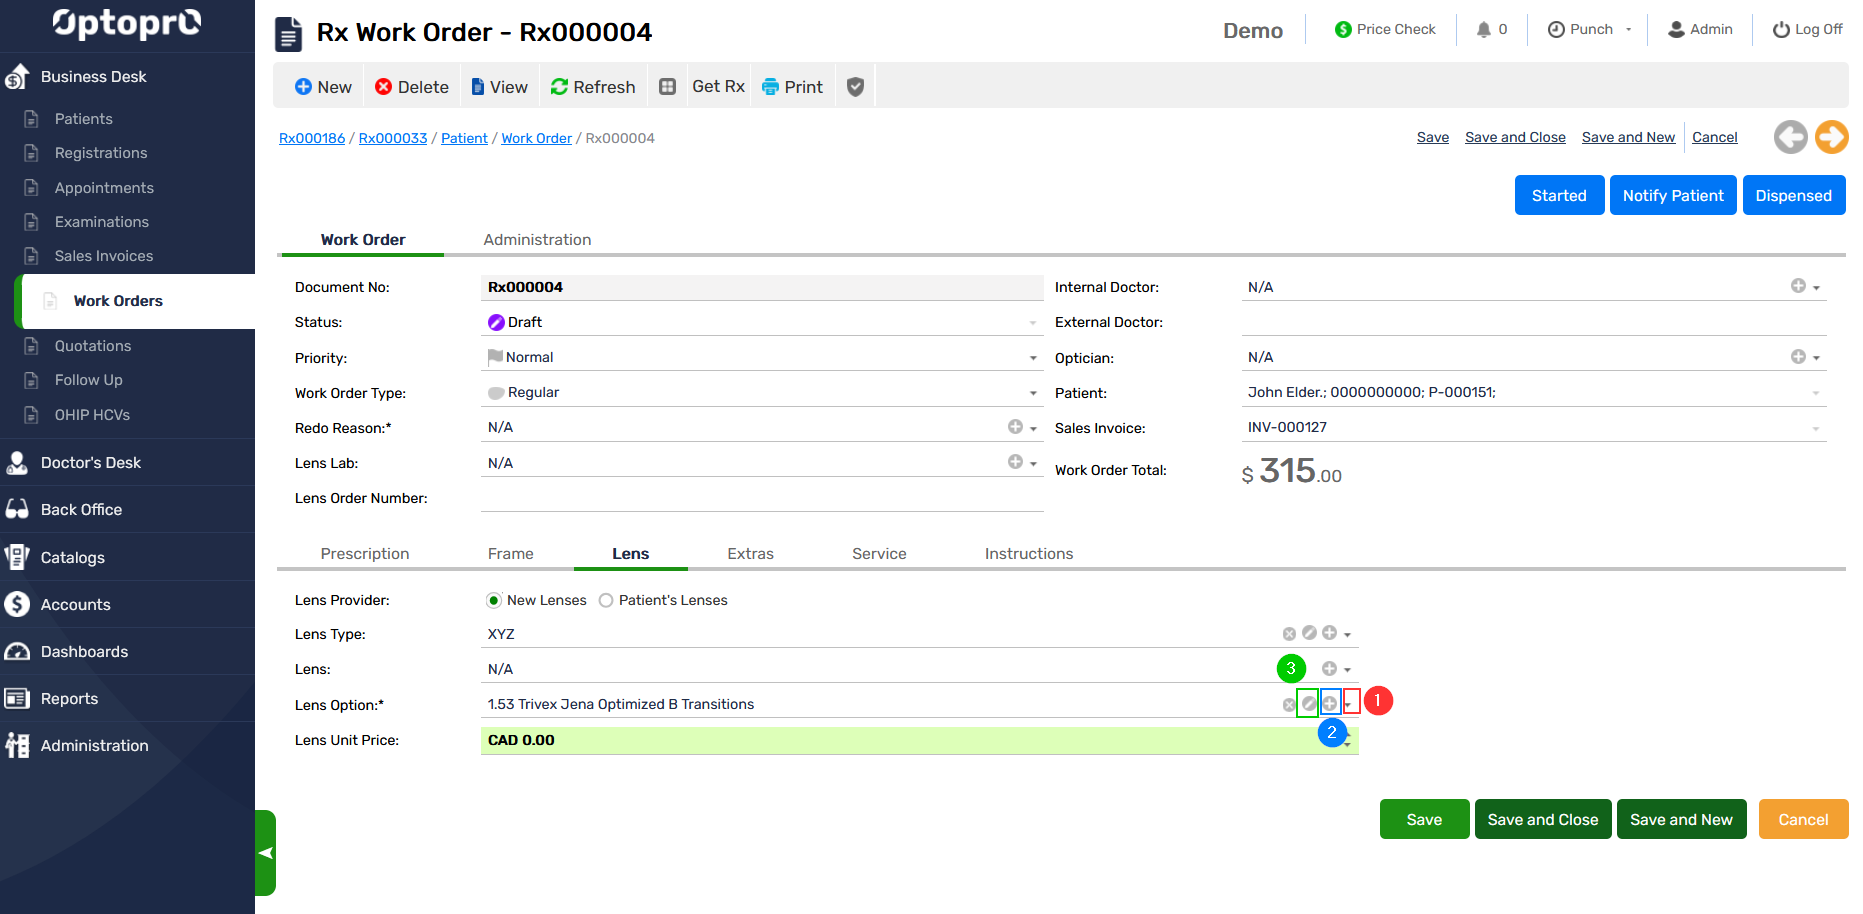Switch to the Administration tab
This screenshot has height=914, width=1863.
pyautogui.click(x=537, y=240)
